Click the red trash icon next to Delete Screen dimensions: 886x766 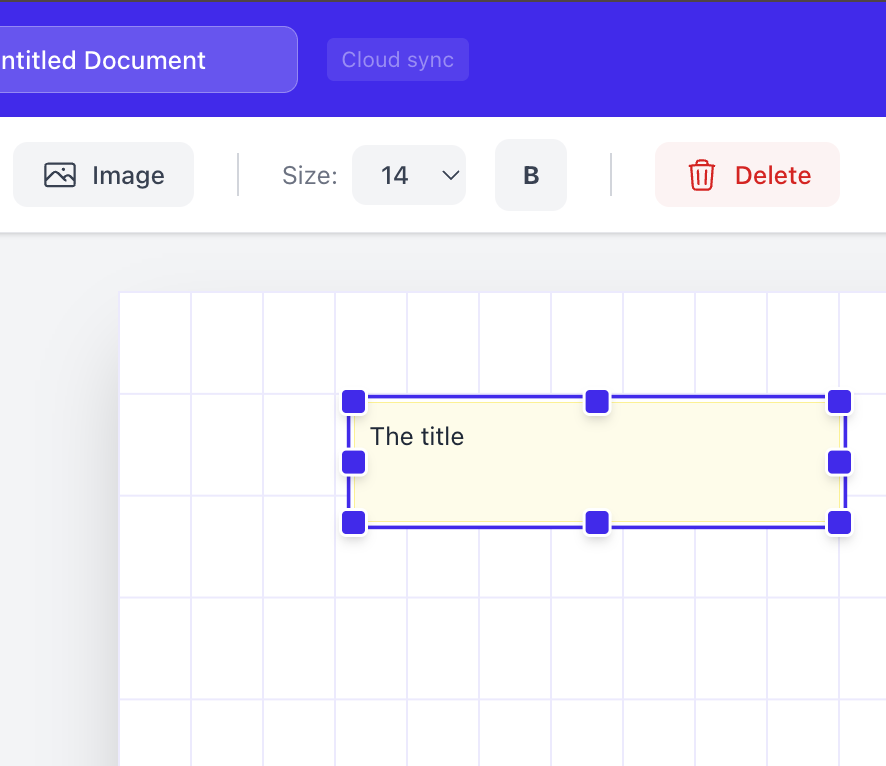coord(701,175)
